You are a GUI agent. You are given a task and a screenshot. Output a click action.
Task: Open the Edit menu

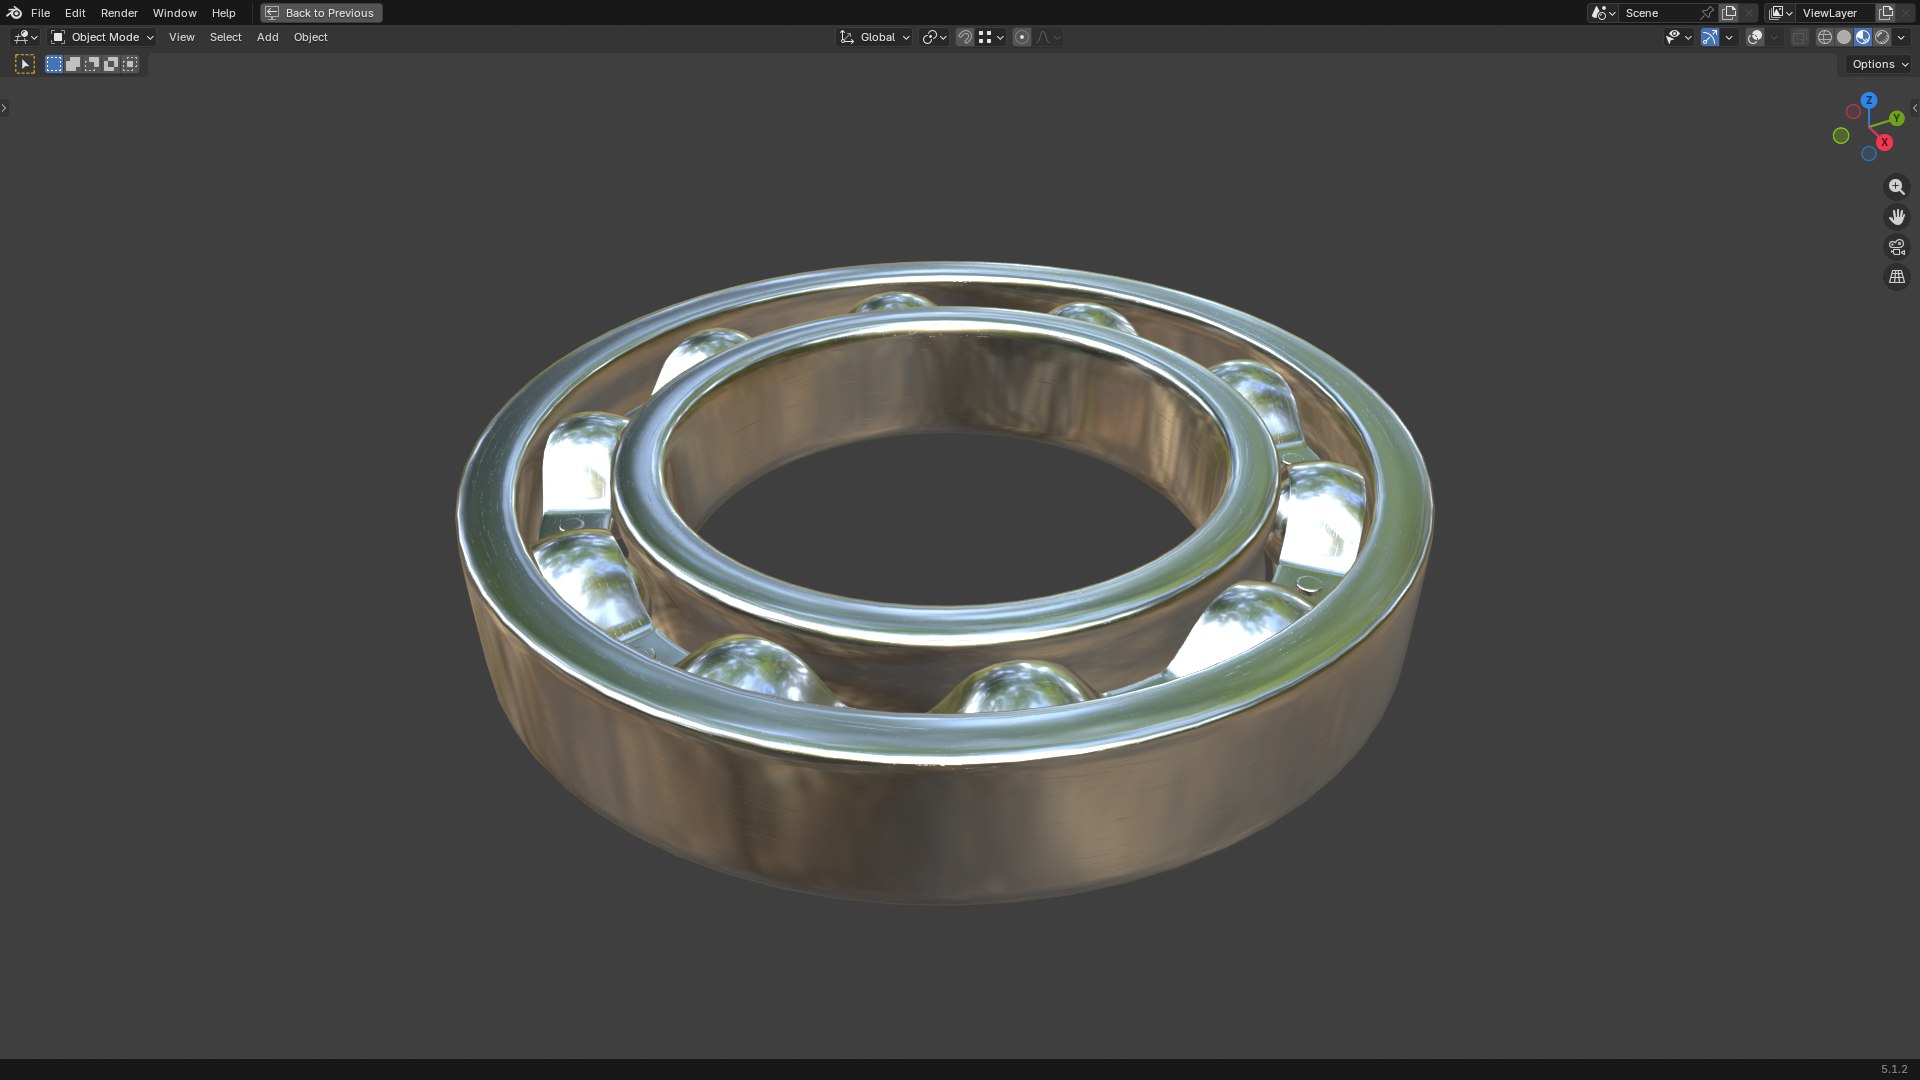coord(75,13)
